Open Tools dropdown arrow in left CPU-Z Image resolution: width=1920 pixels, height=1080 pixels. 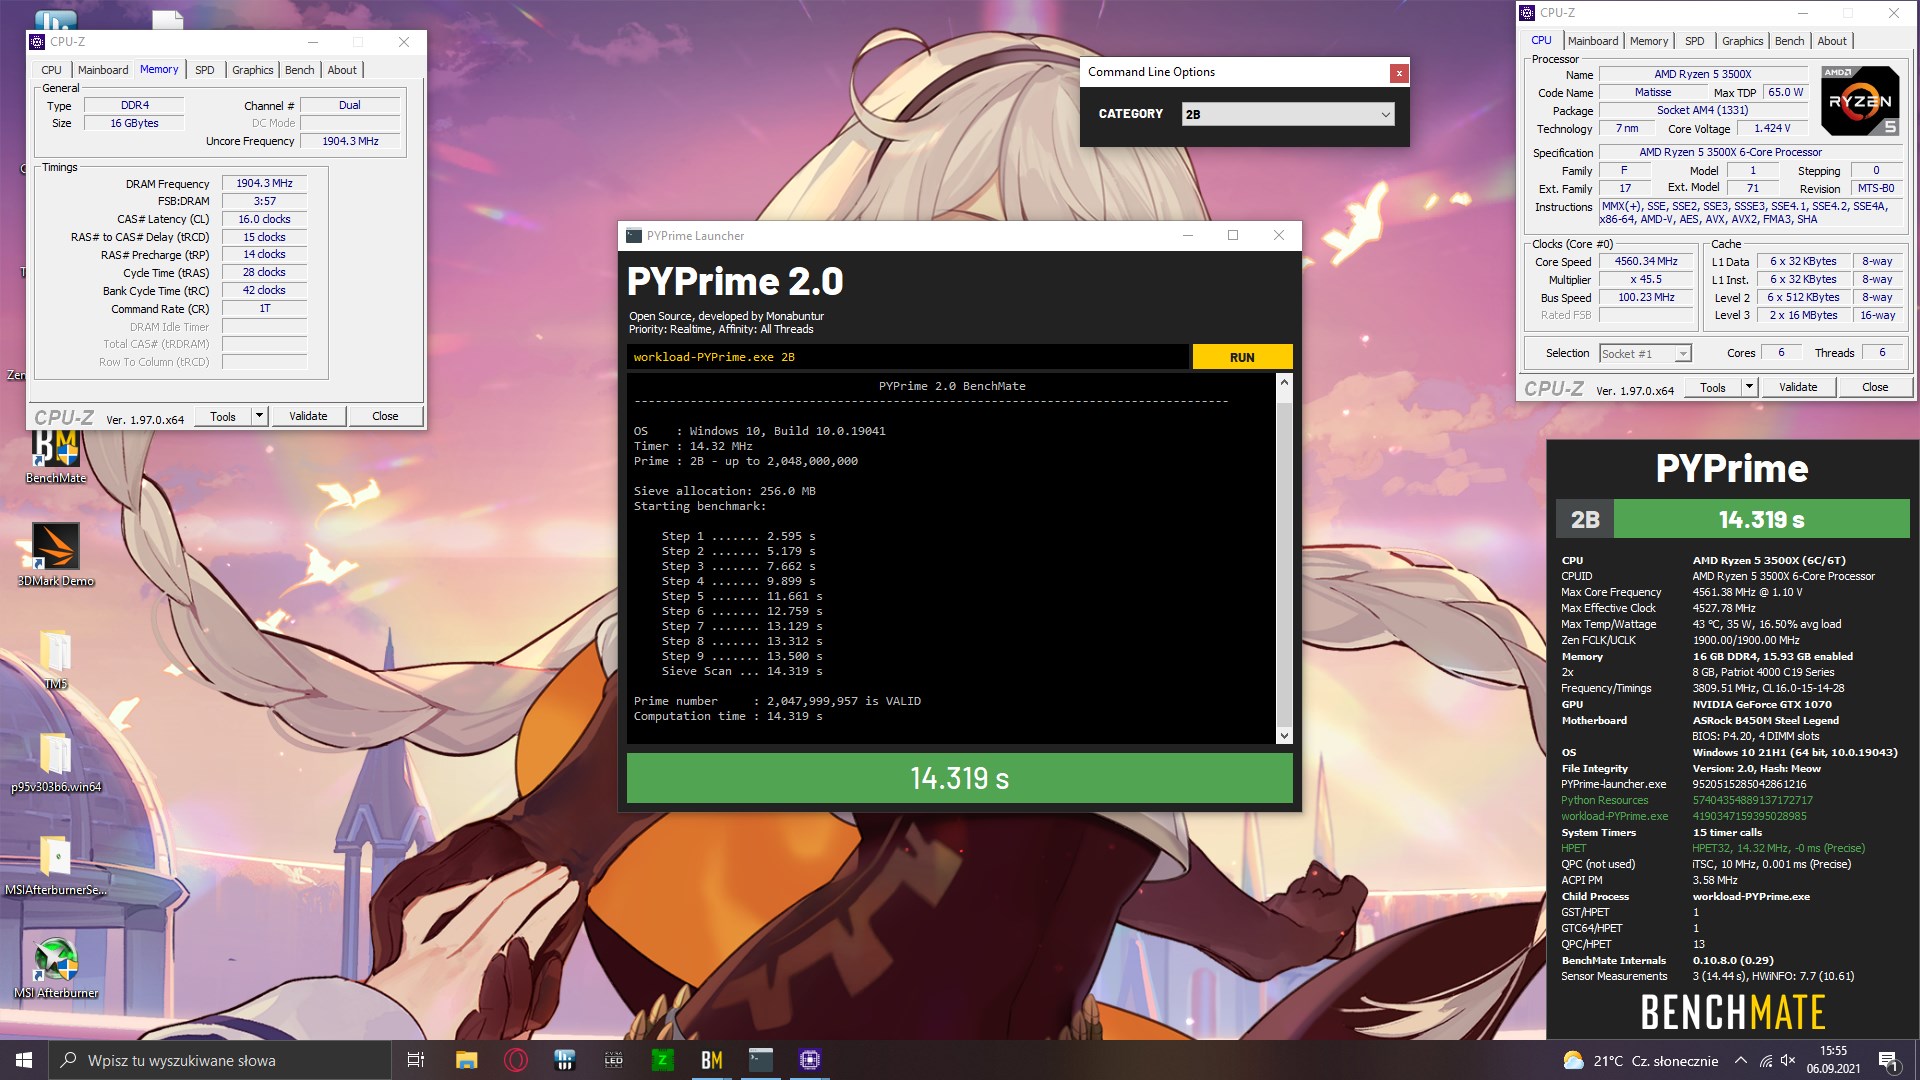click(x=259, y=416)
